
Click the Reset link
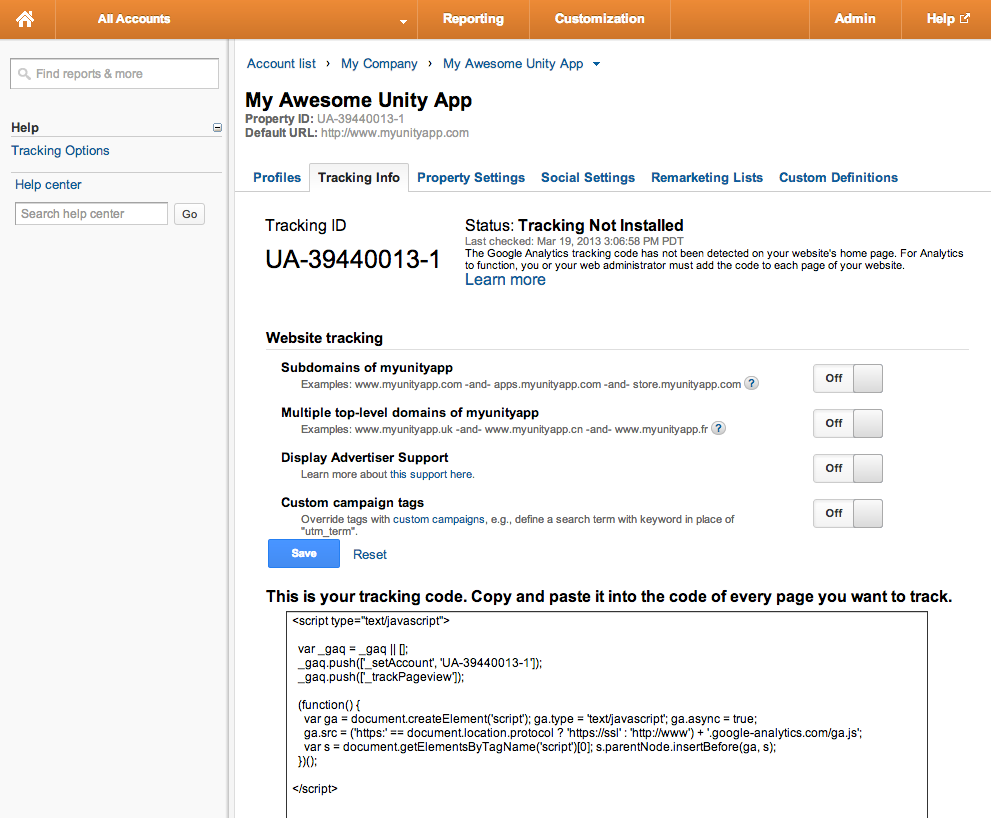pos(370,554)
